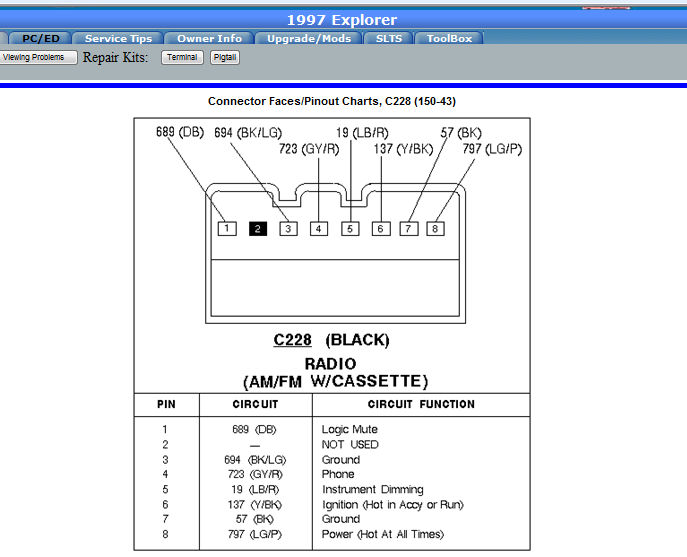Click the underlined C228 connector link
This screenshot has height=557, width=687.
(292, 340)
